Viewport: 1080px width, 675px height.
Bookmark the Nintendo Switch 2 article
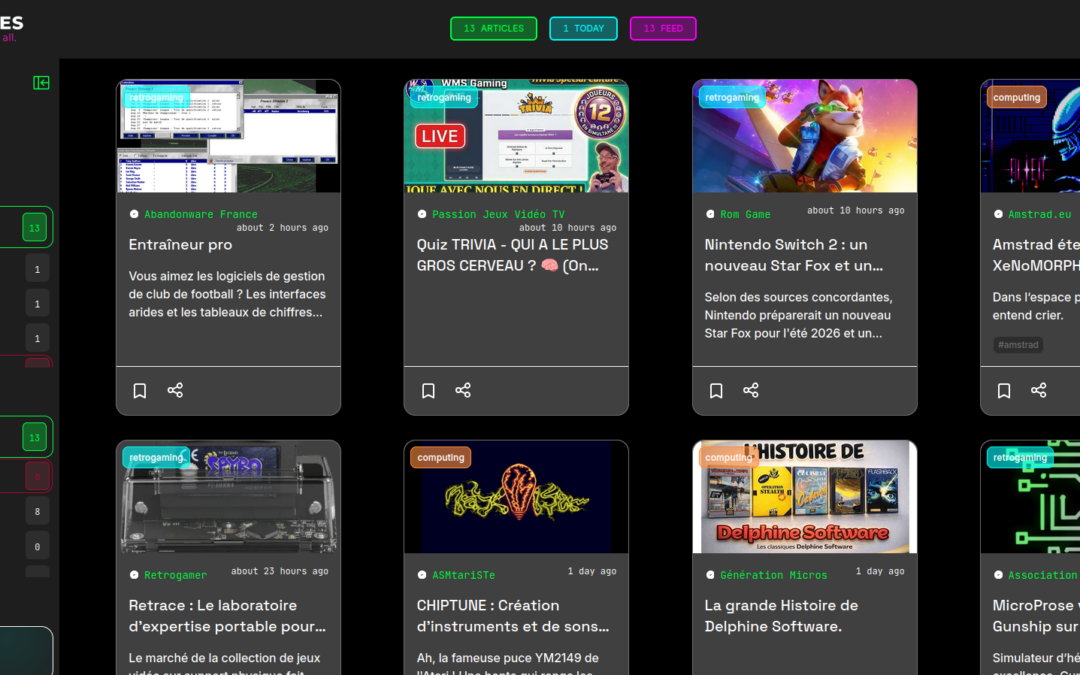(x=716, y=390)
